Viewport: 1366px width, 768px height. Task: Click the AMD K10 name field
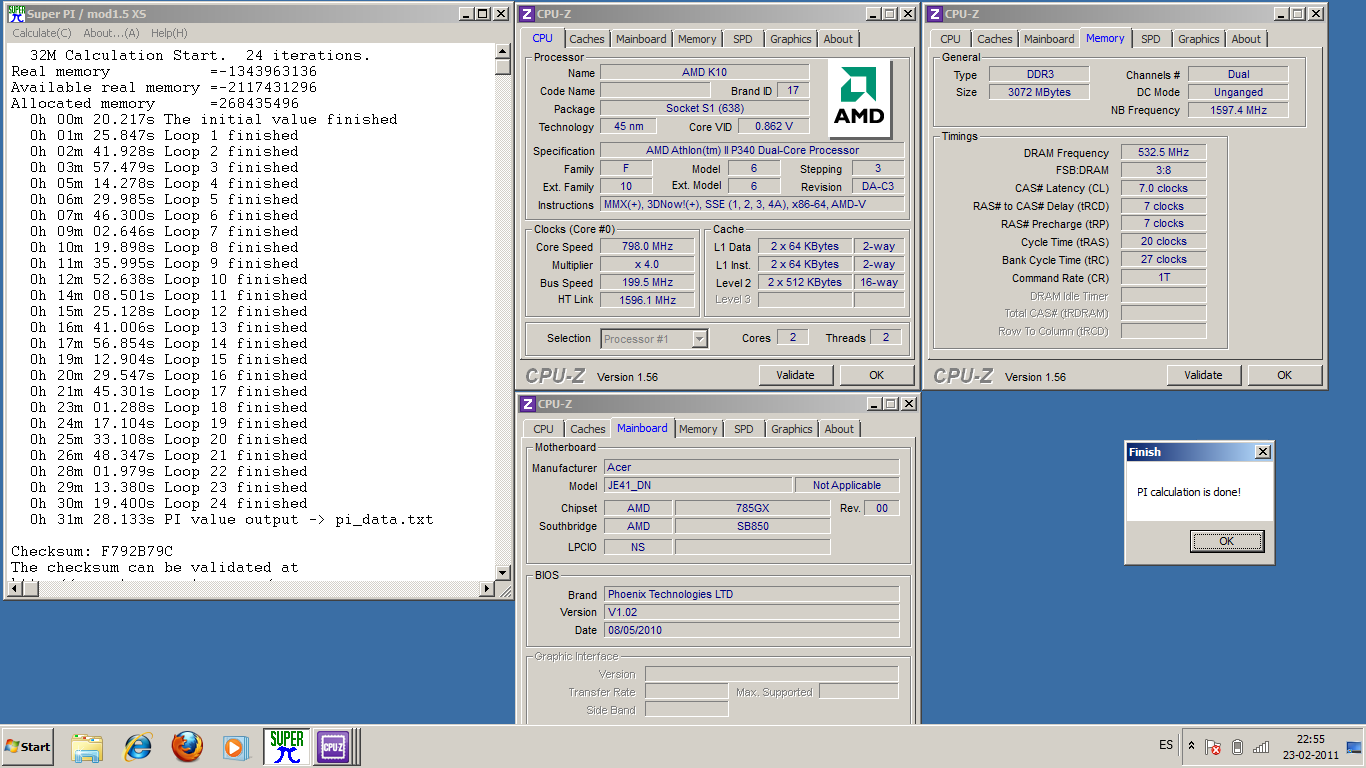705,73
